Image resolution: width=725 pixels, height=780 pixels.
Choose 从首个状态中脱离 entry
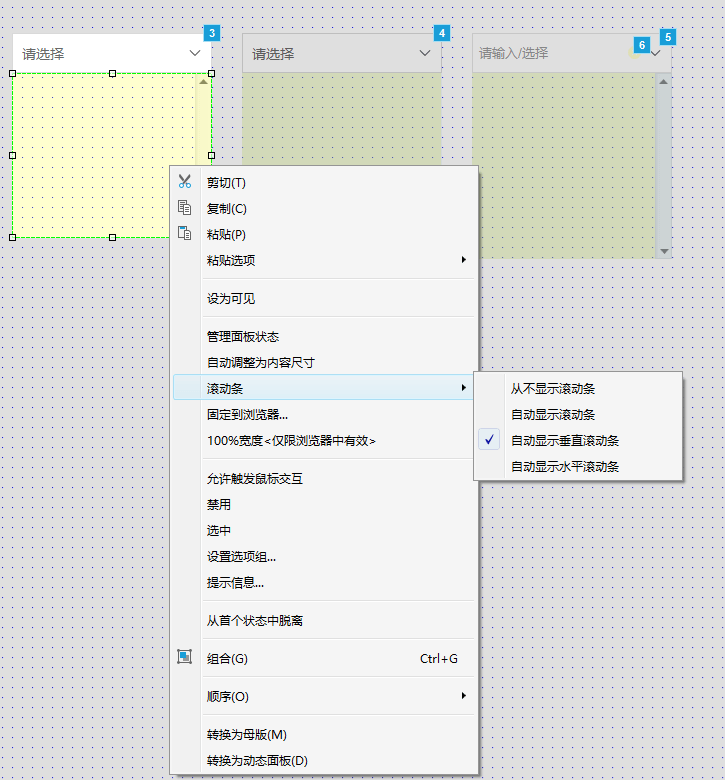[324, 620]
